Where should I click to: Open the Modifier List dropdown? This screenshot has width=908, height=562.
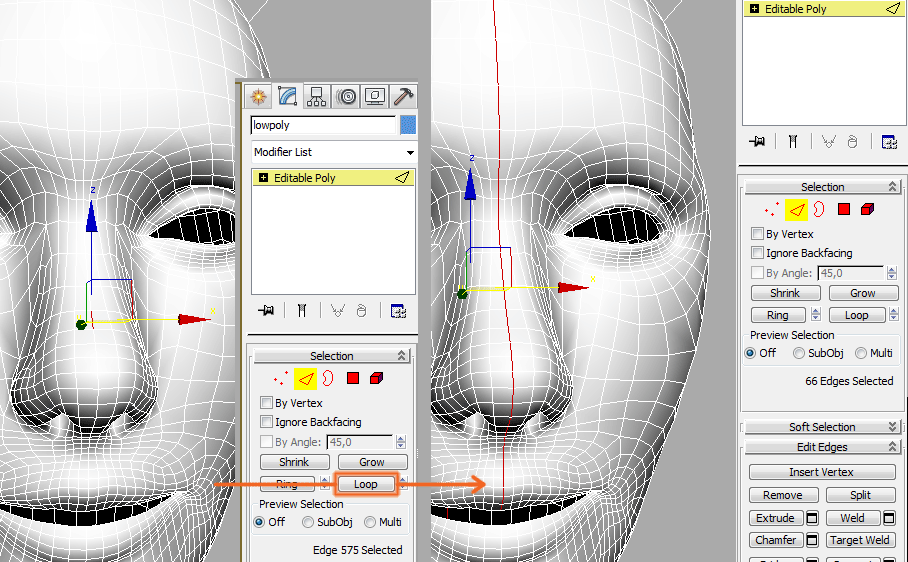[334, 152]
